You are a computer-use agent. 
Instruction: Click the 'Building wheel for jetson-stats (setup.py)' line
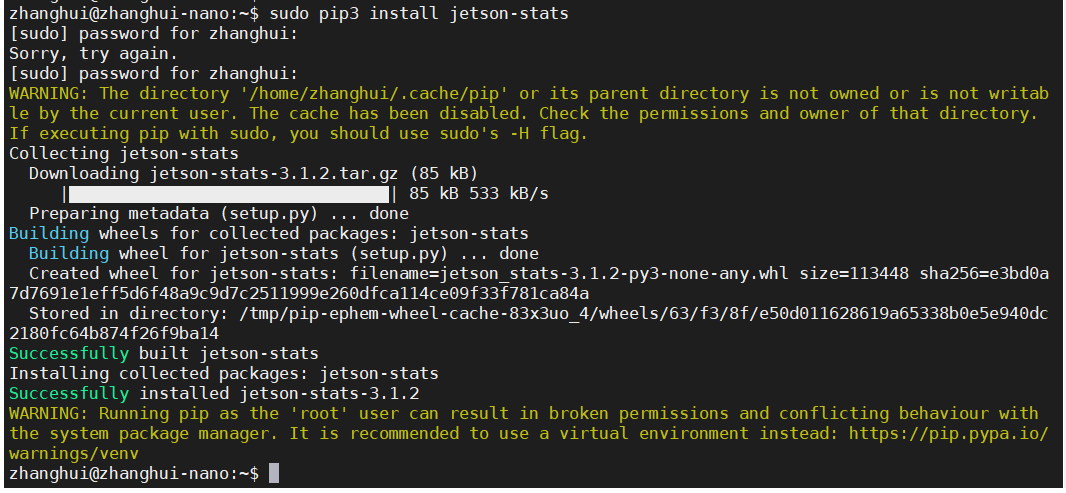click(283, 253)
